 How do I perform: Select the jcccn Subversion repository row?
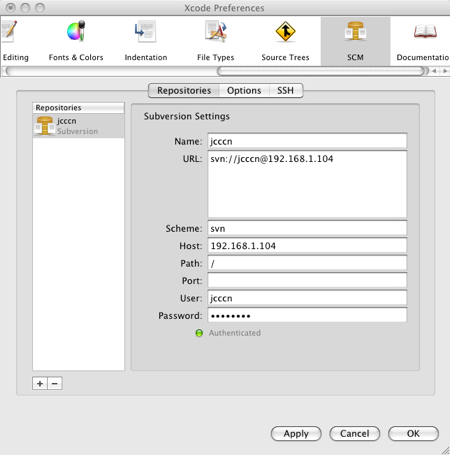tap(78, 126)
